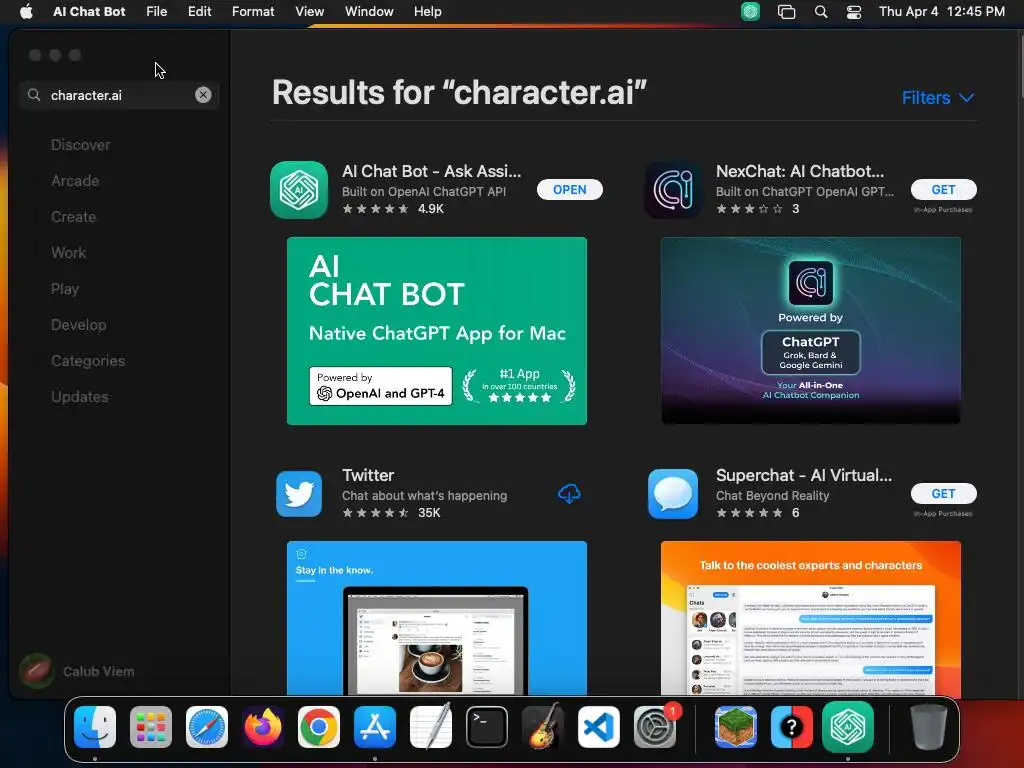Open App Store from the Dock
This screenshot has width=1024, height=768.
point(375,727)
